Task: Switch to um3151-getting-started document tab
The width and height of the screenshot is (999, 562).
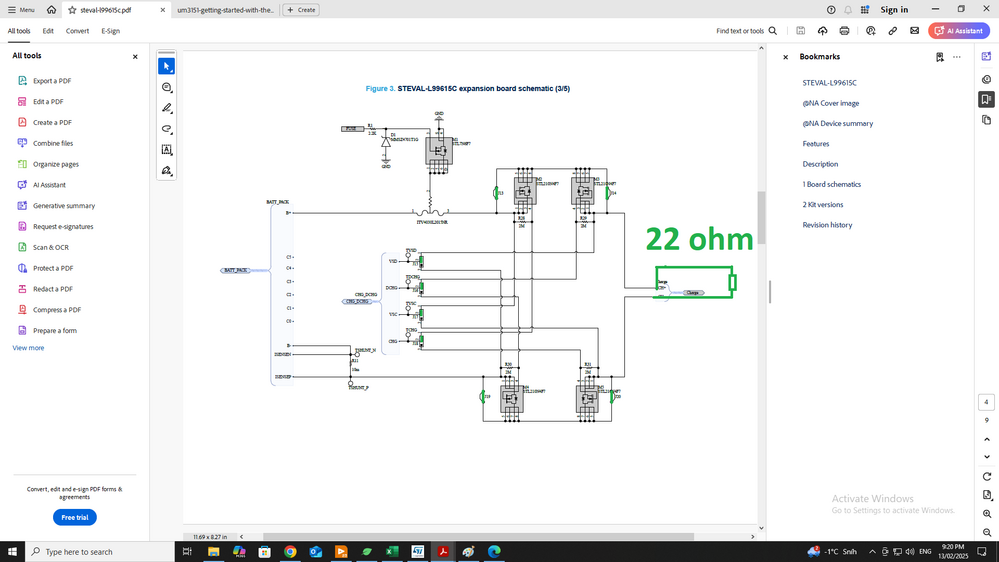Action: pyautogui.click(x=226, y=10)
